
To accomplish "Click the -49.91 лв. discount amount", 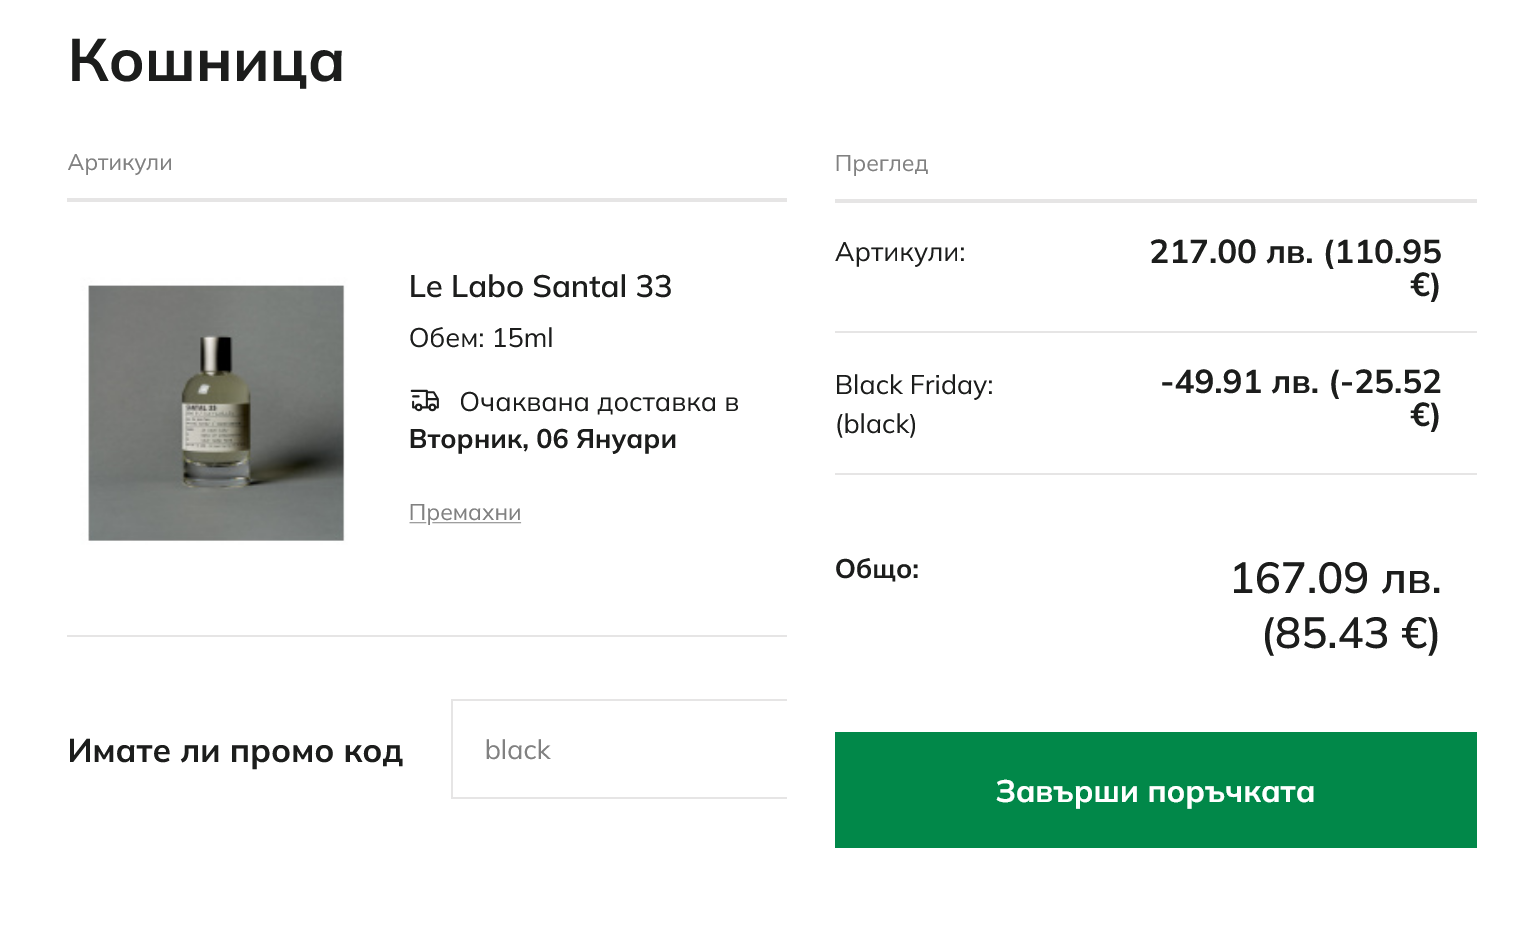I will [1239, 382].
